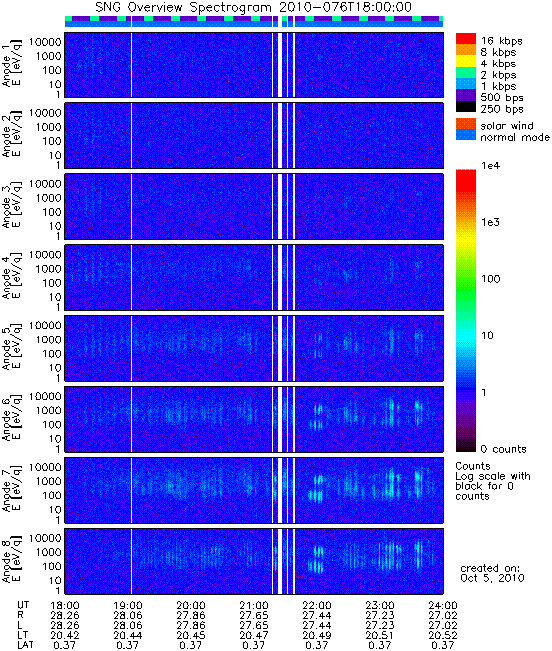Click the orange 8 kbps legend swatch
Viewport: 552px width, 651px height.
click(466, 50)
